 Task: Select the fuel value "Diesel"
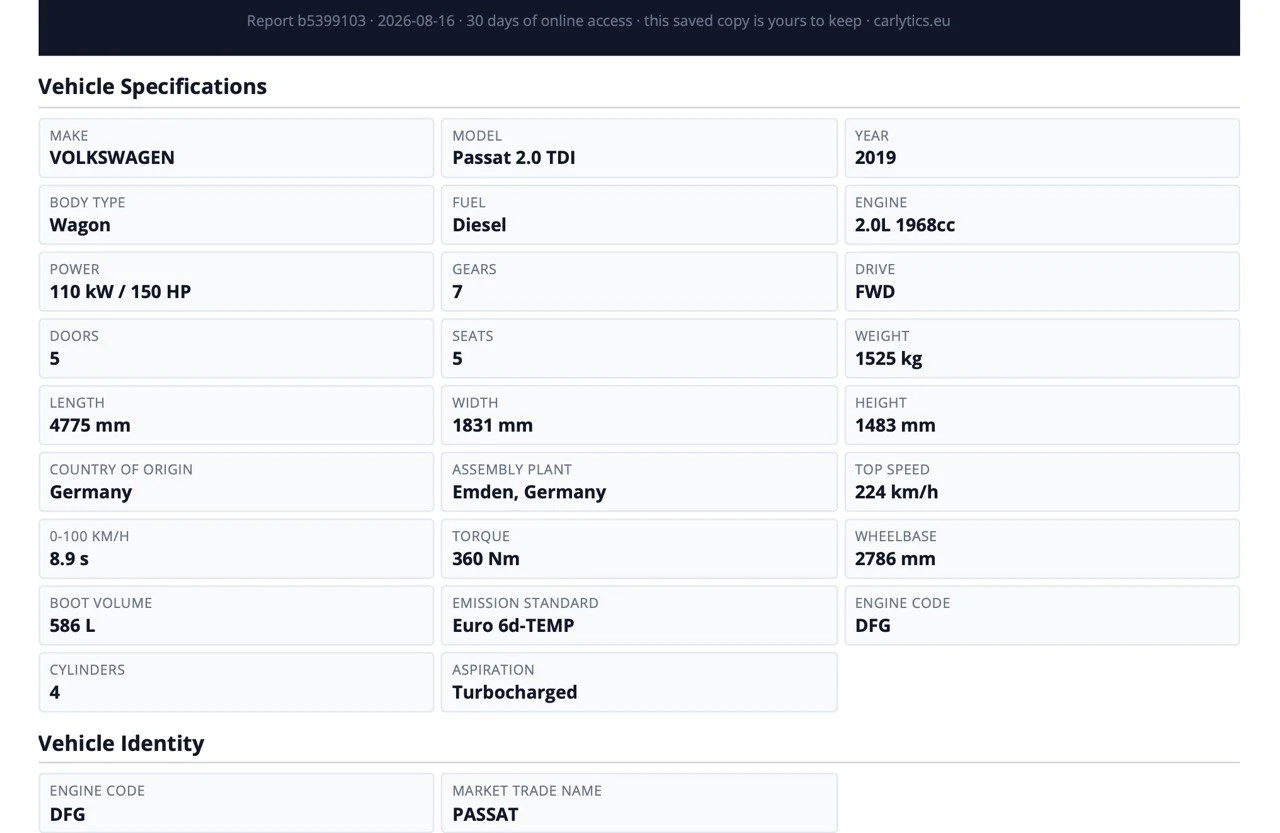(479, 225)
